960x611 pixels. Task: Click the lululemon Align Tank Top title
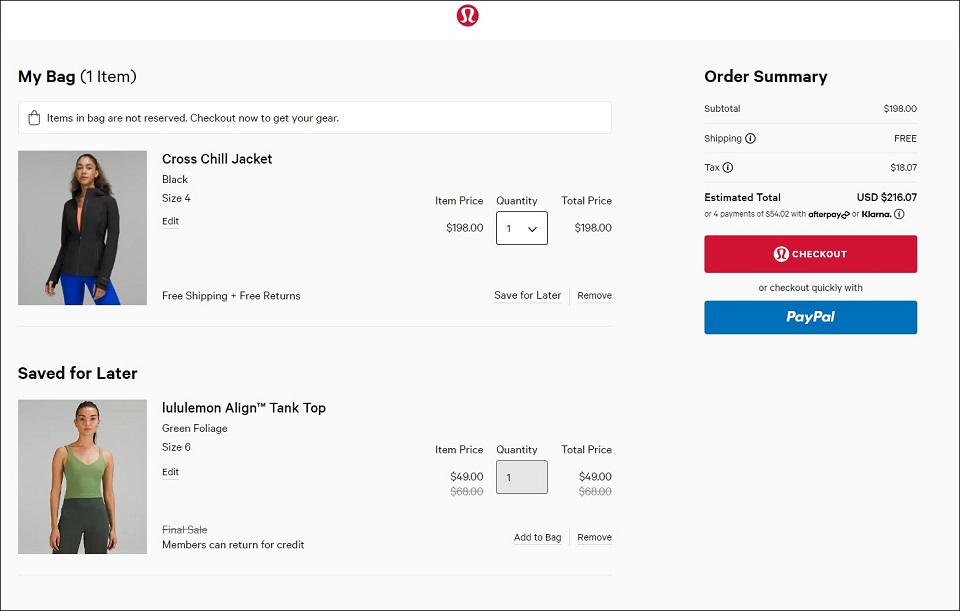[244, 408]
